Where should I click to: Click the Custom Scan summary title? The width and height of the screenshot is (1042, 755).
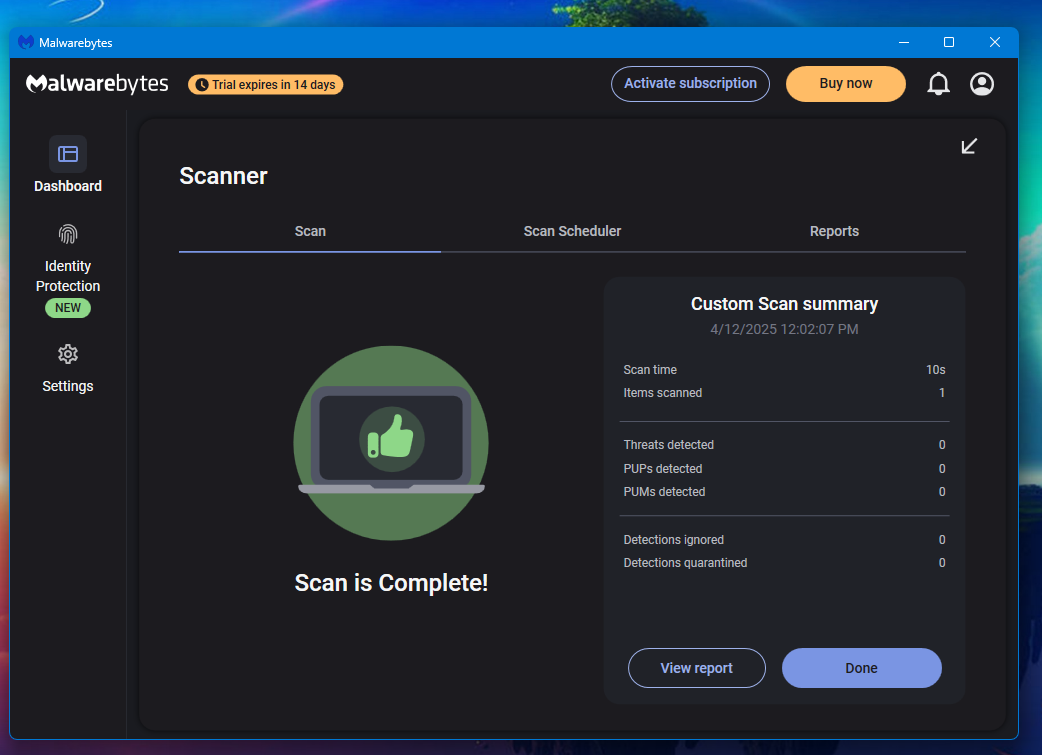784,304
